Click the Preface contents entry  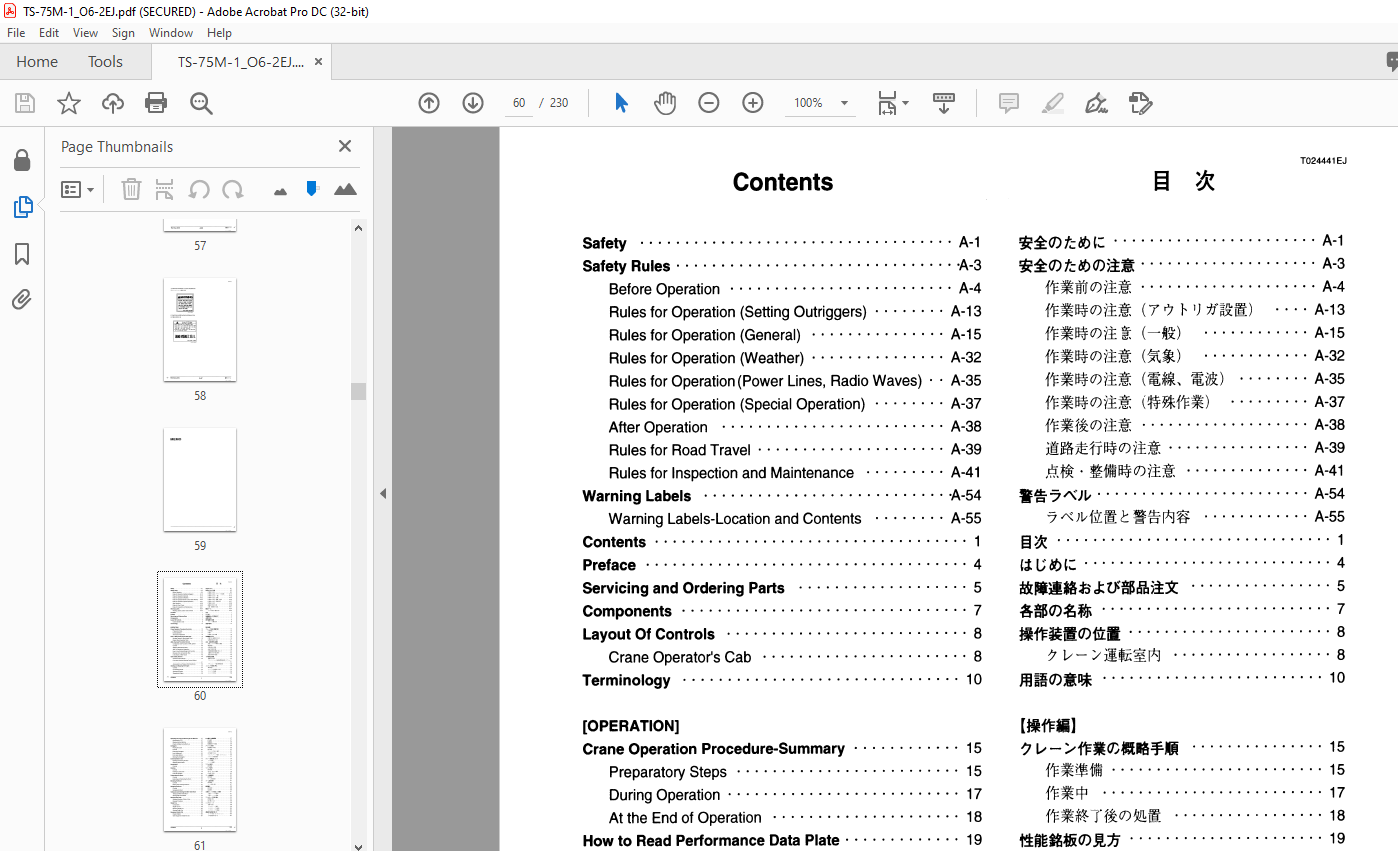tap(609, 565)
